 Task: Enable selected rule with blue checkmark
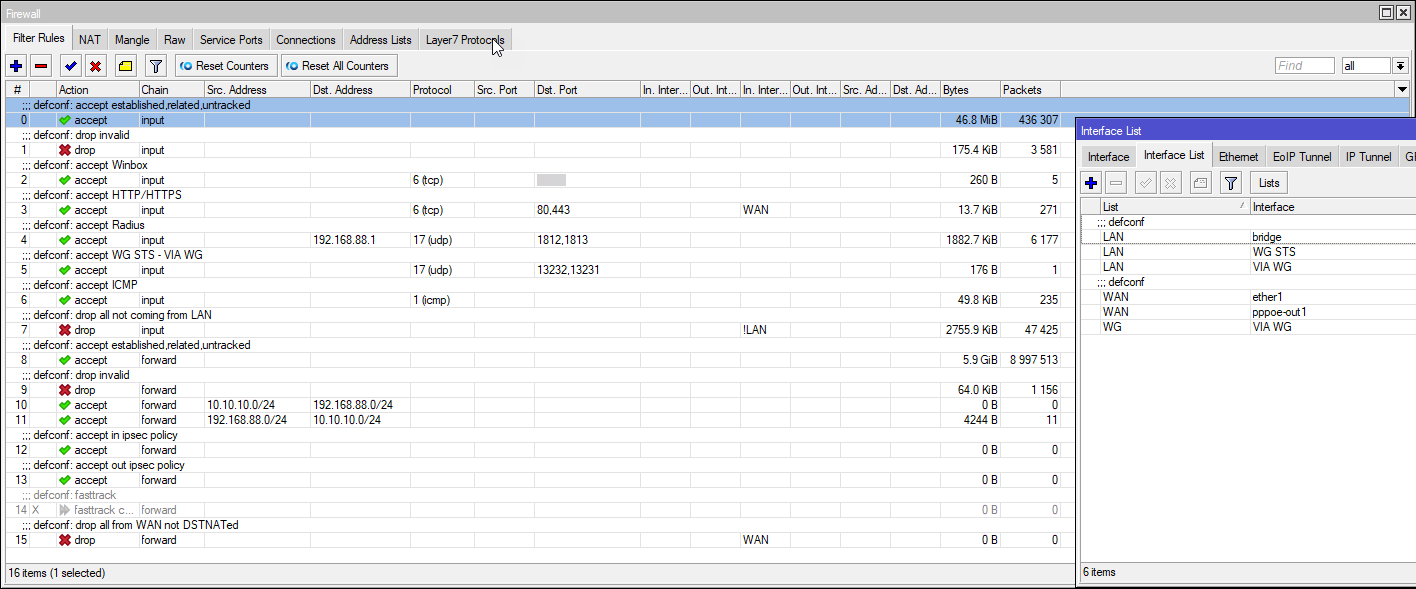[x=70, y=66]
